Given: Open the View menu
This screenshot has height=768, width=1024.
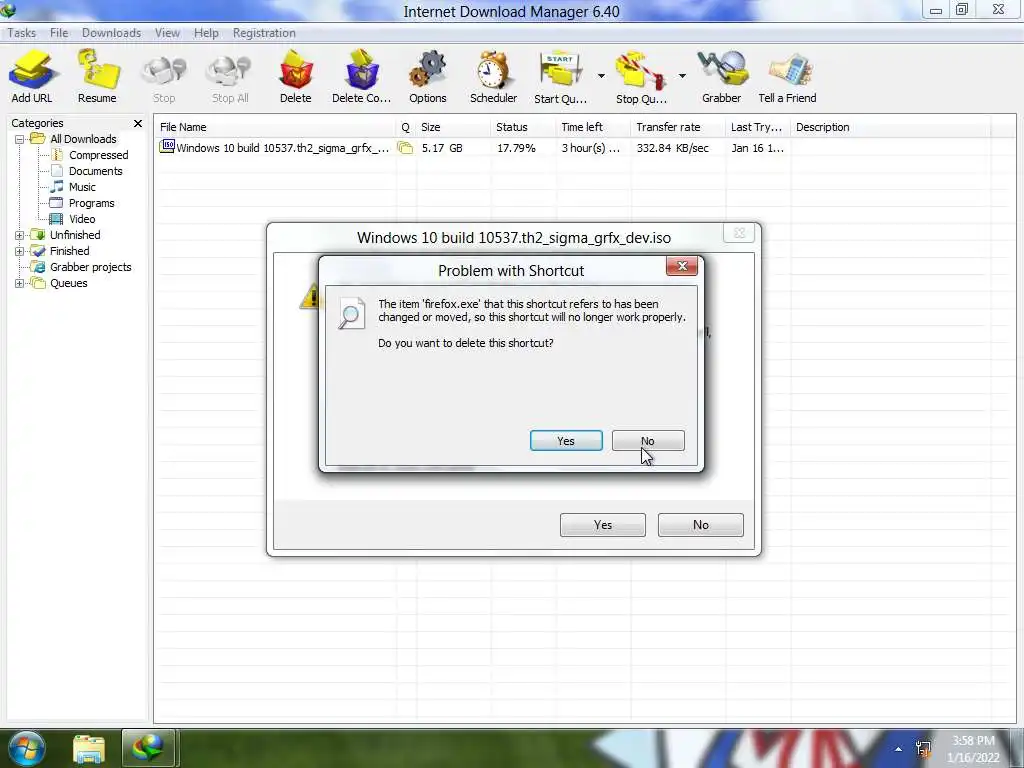Looking at the screenshot, I should (167, 33).
